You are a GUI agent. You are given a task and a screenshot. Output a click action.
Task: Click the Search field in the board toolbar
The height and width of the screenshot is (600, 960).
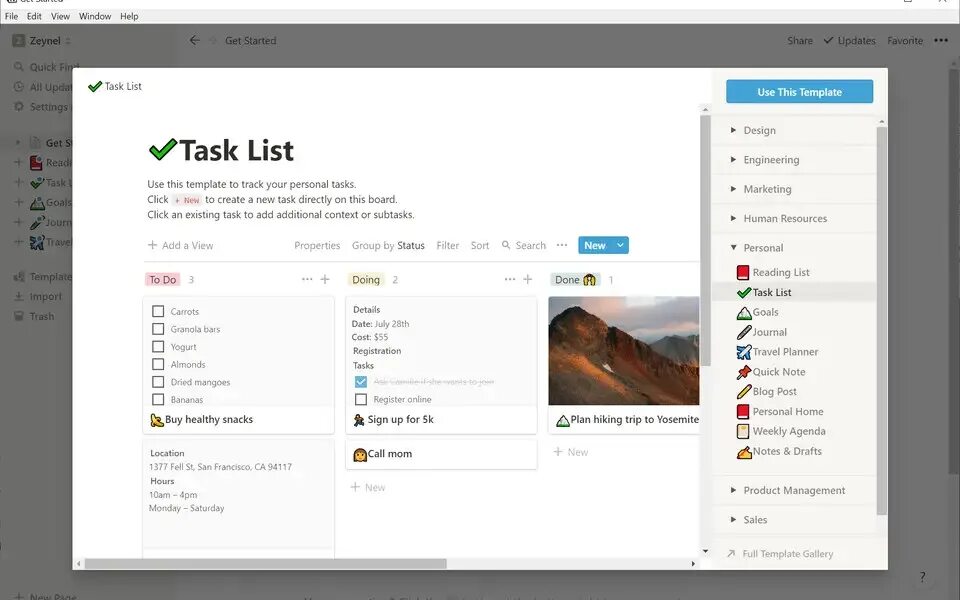tap(524, 245)
